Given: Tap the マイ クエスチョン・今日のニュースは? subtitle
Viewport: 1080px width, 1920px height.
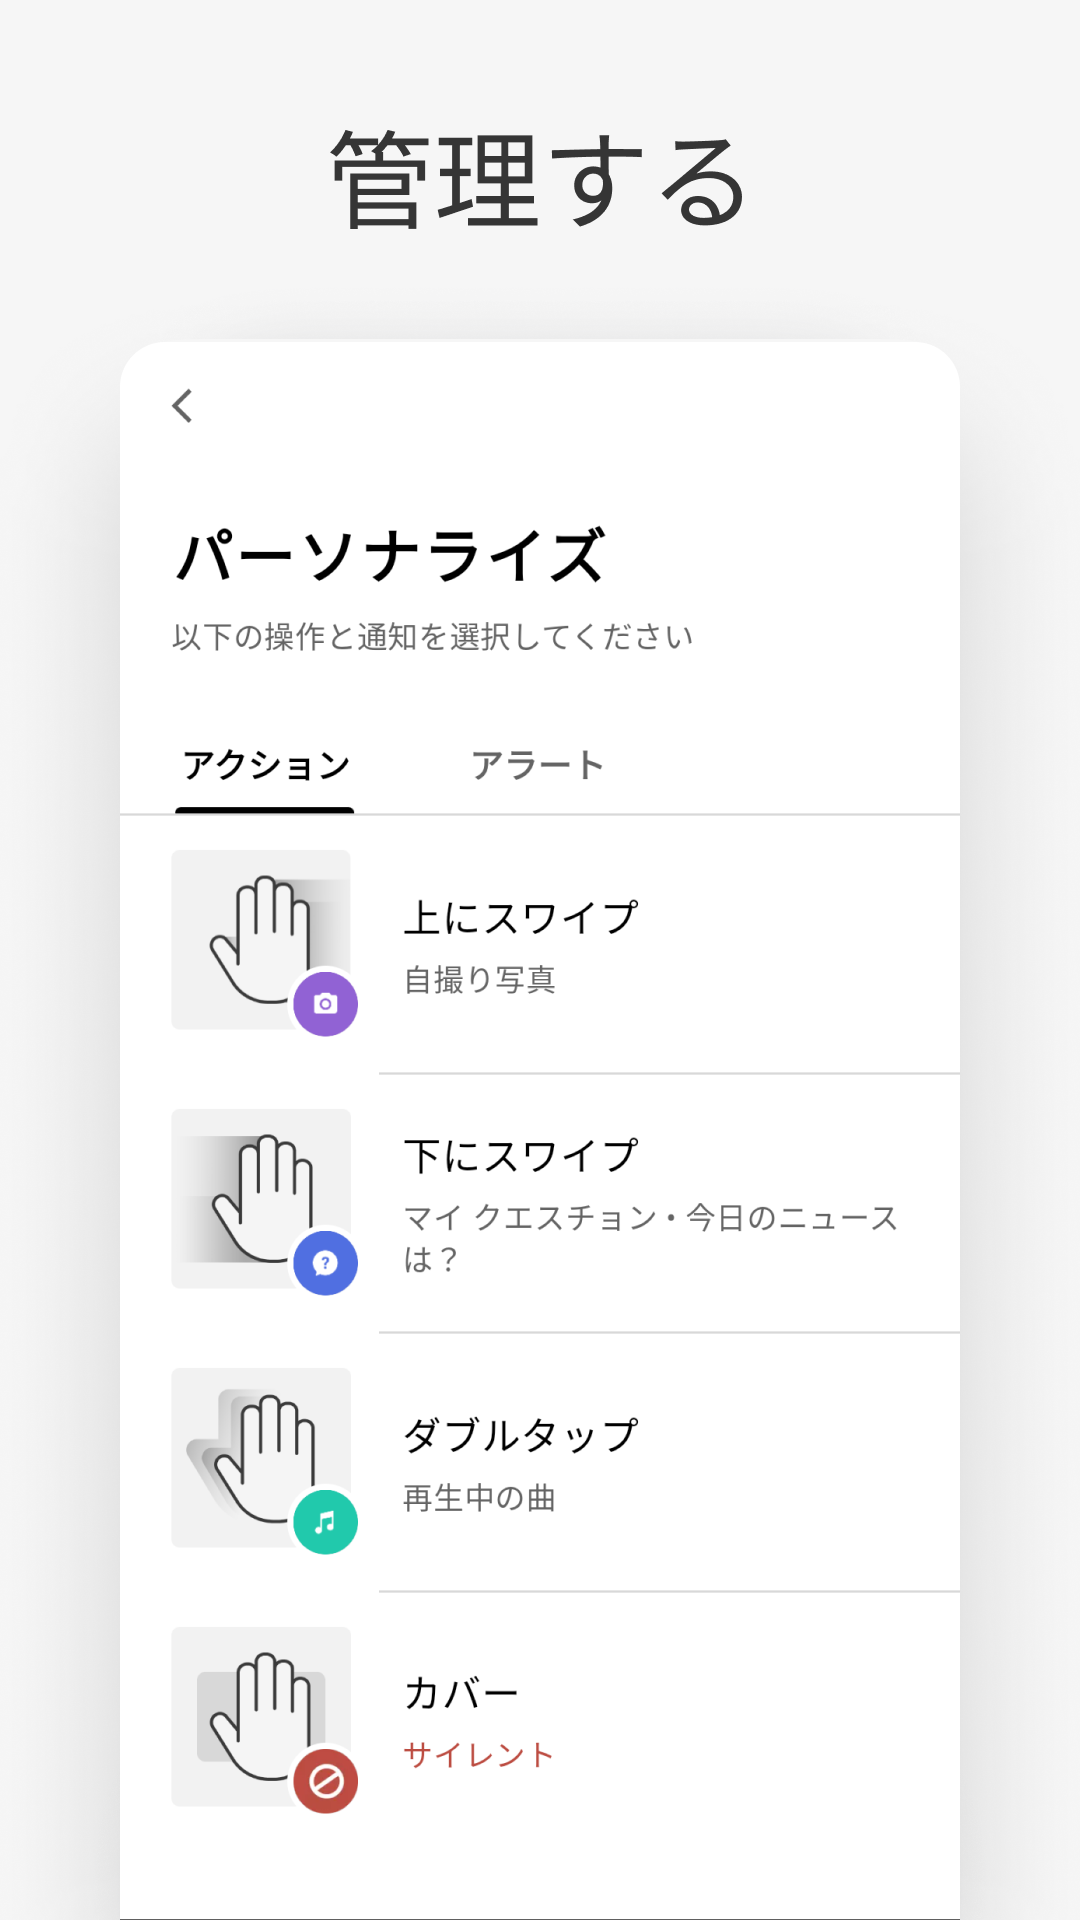Looking at the screenshot, I should (651, 1238).
